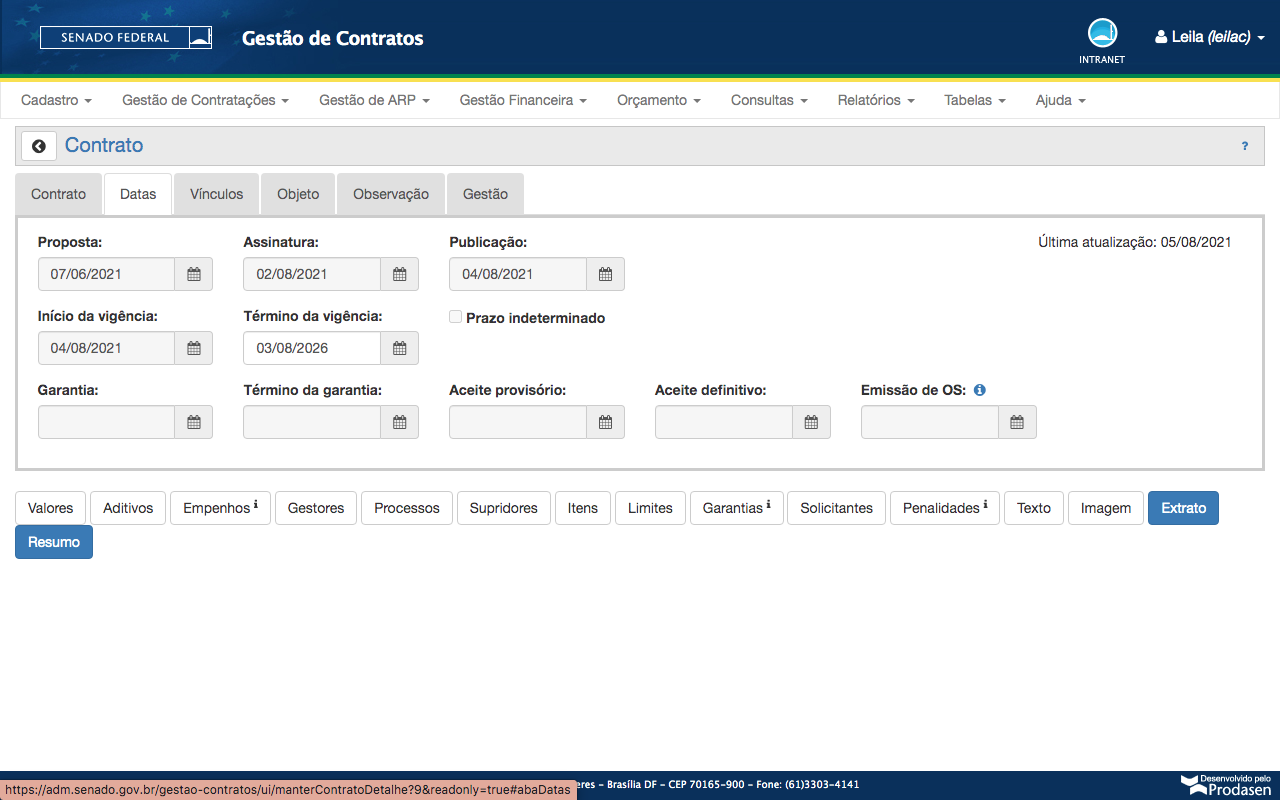The height and width of the screenshot is (800, 1280).
Task: Open calendar picker for Publicação date
Action: click(x=605, y=274)
